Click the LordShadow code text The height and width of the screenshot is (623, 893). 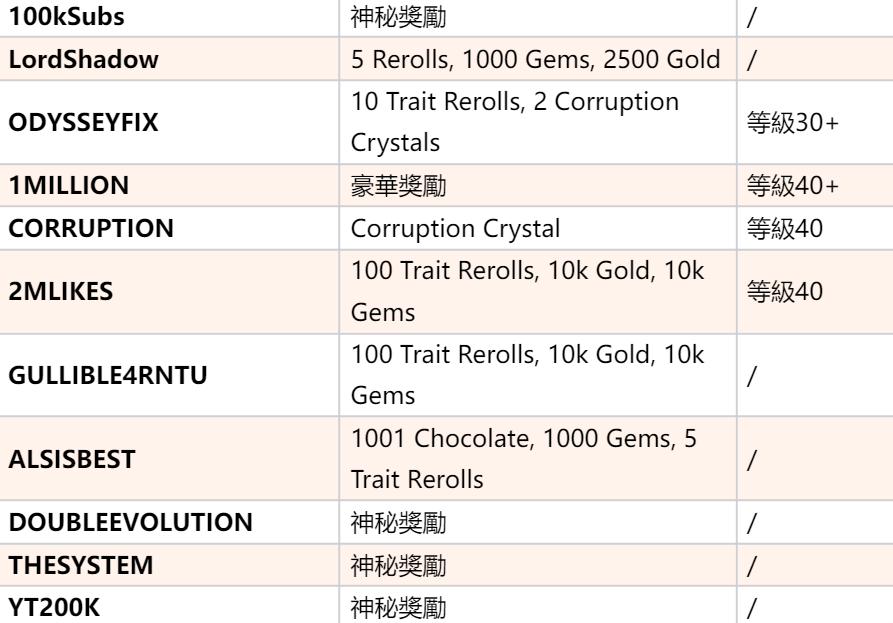[84, 60]
